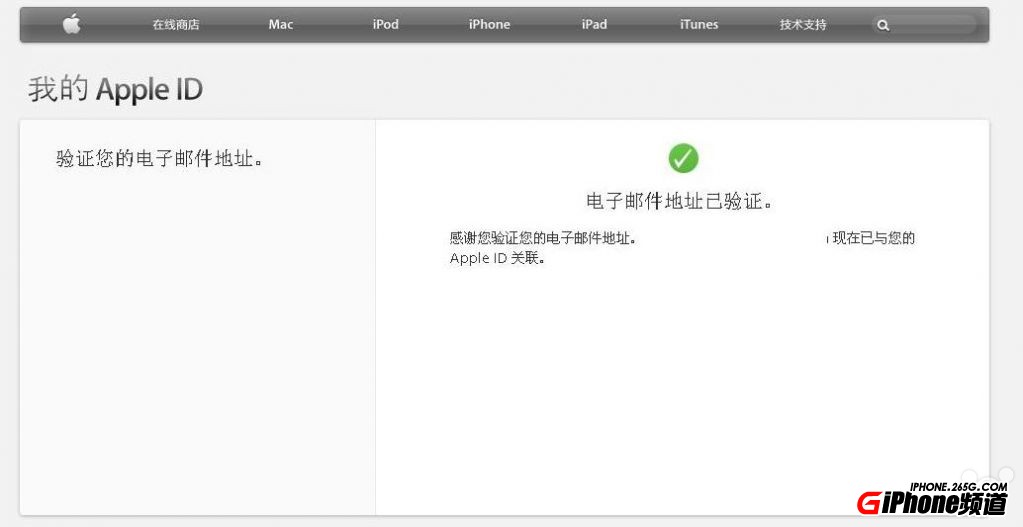Screen dimensions: 1023x527
Task: Click the 感谢您验证您的电子邮件地址。 message
Action: click(x=543, y=238)
